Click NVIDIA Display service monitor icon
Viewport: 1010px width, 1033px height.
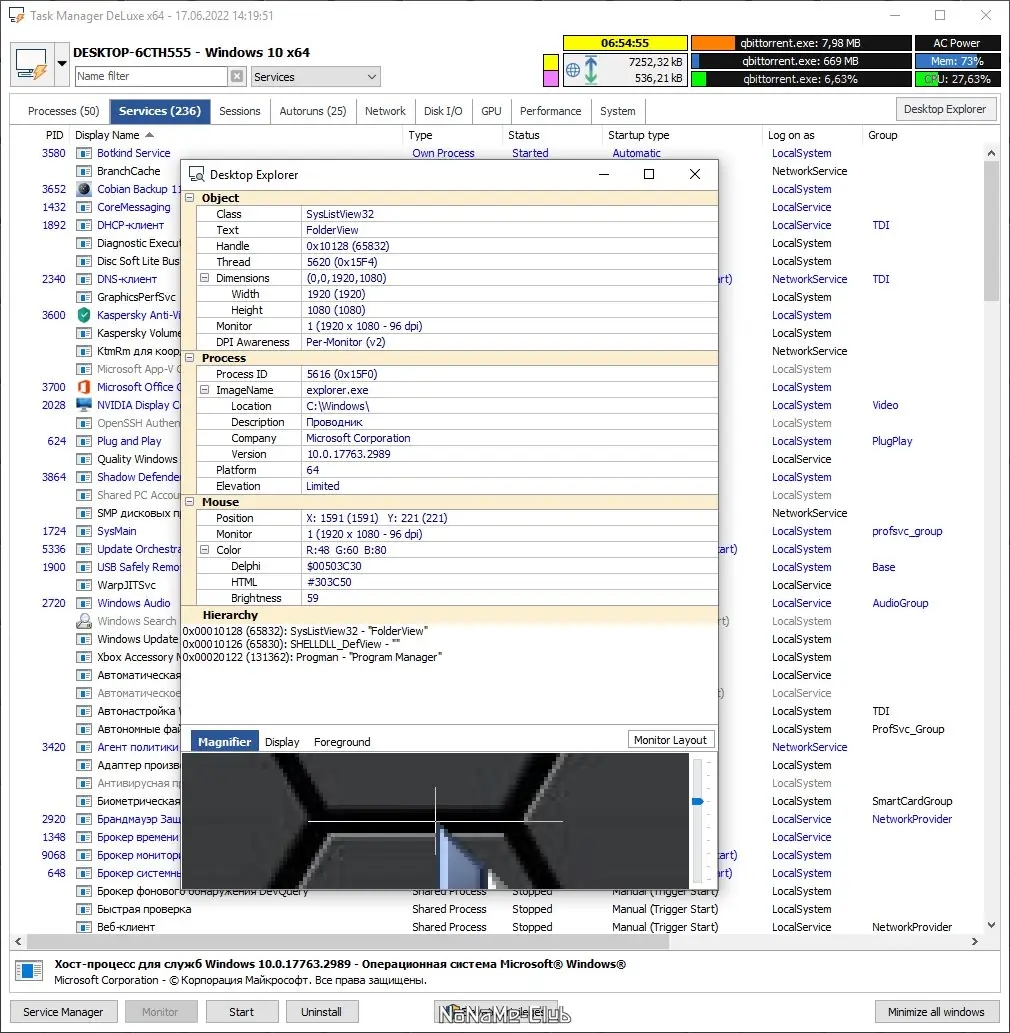[84, 405]
